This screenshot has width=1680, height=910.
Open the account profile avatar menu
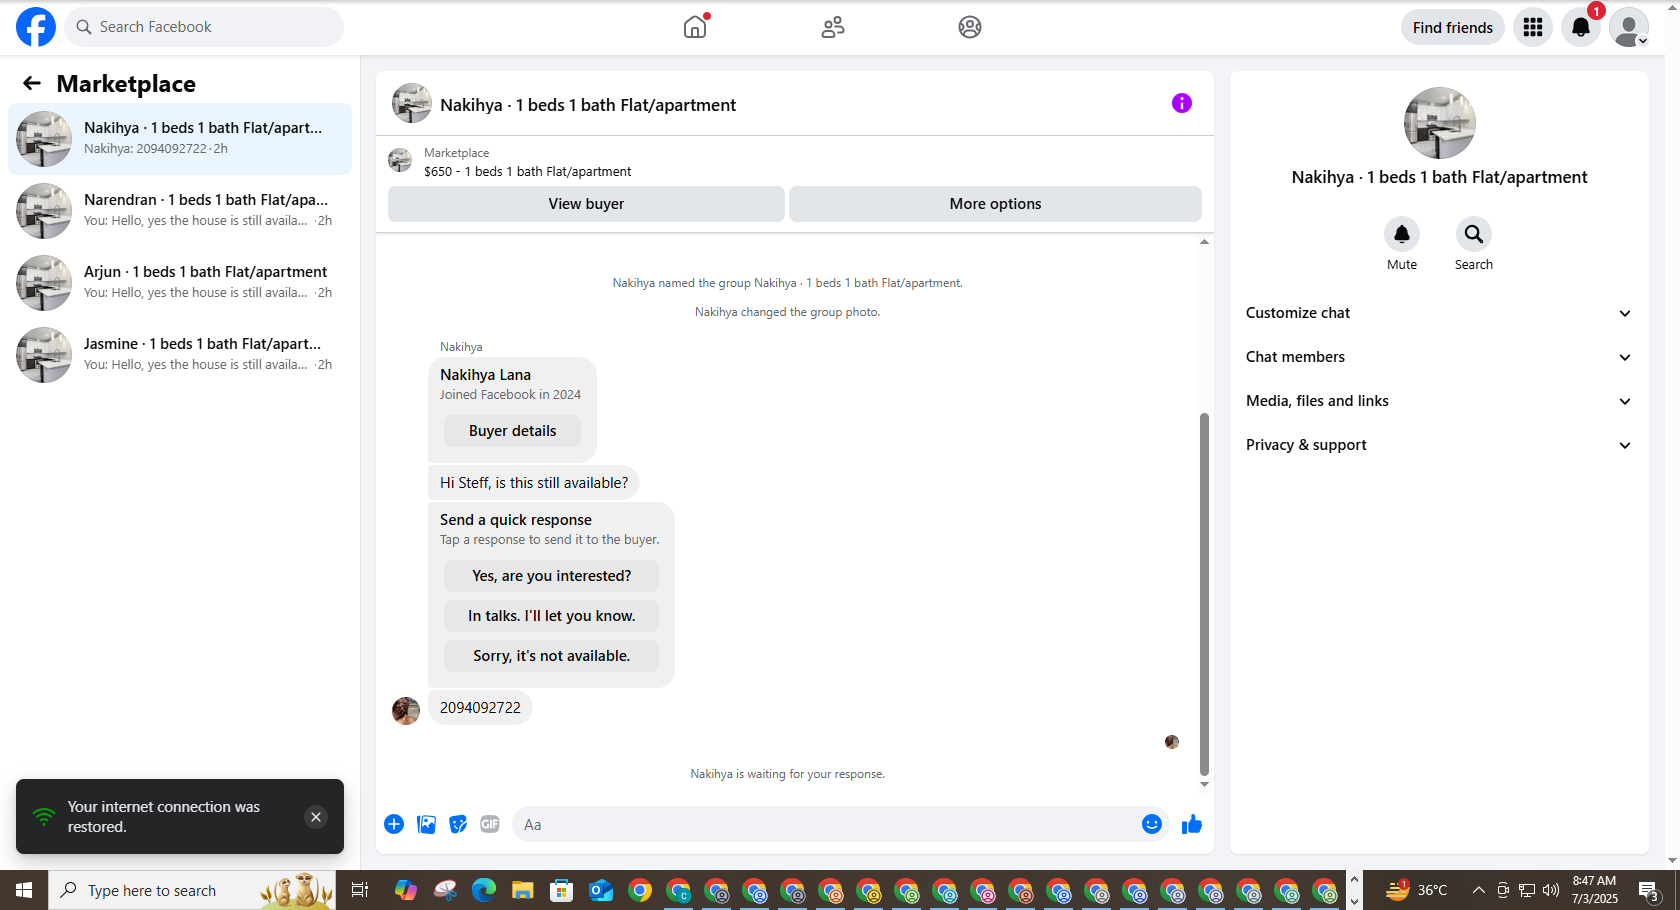click(1629, 27)
